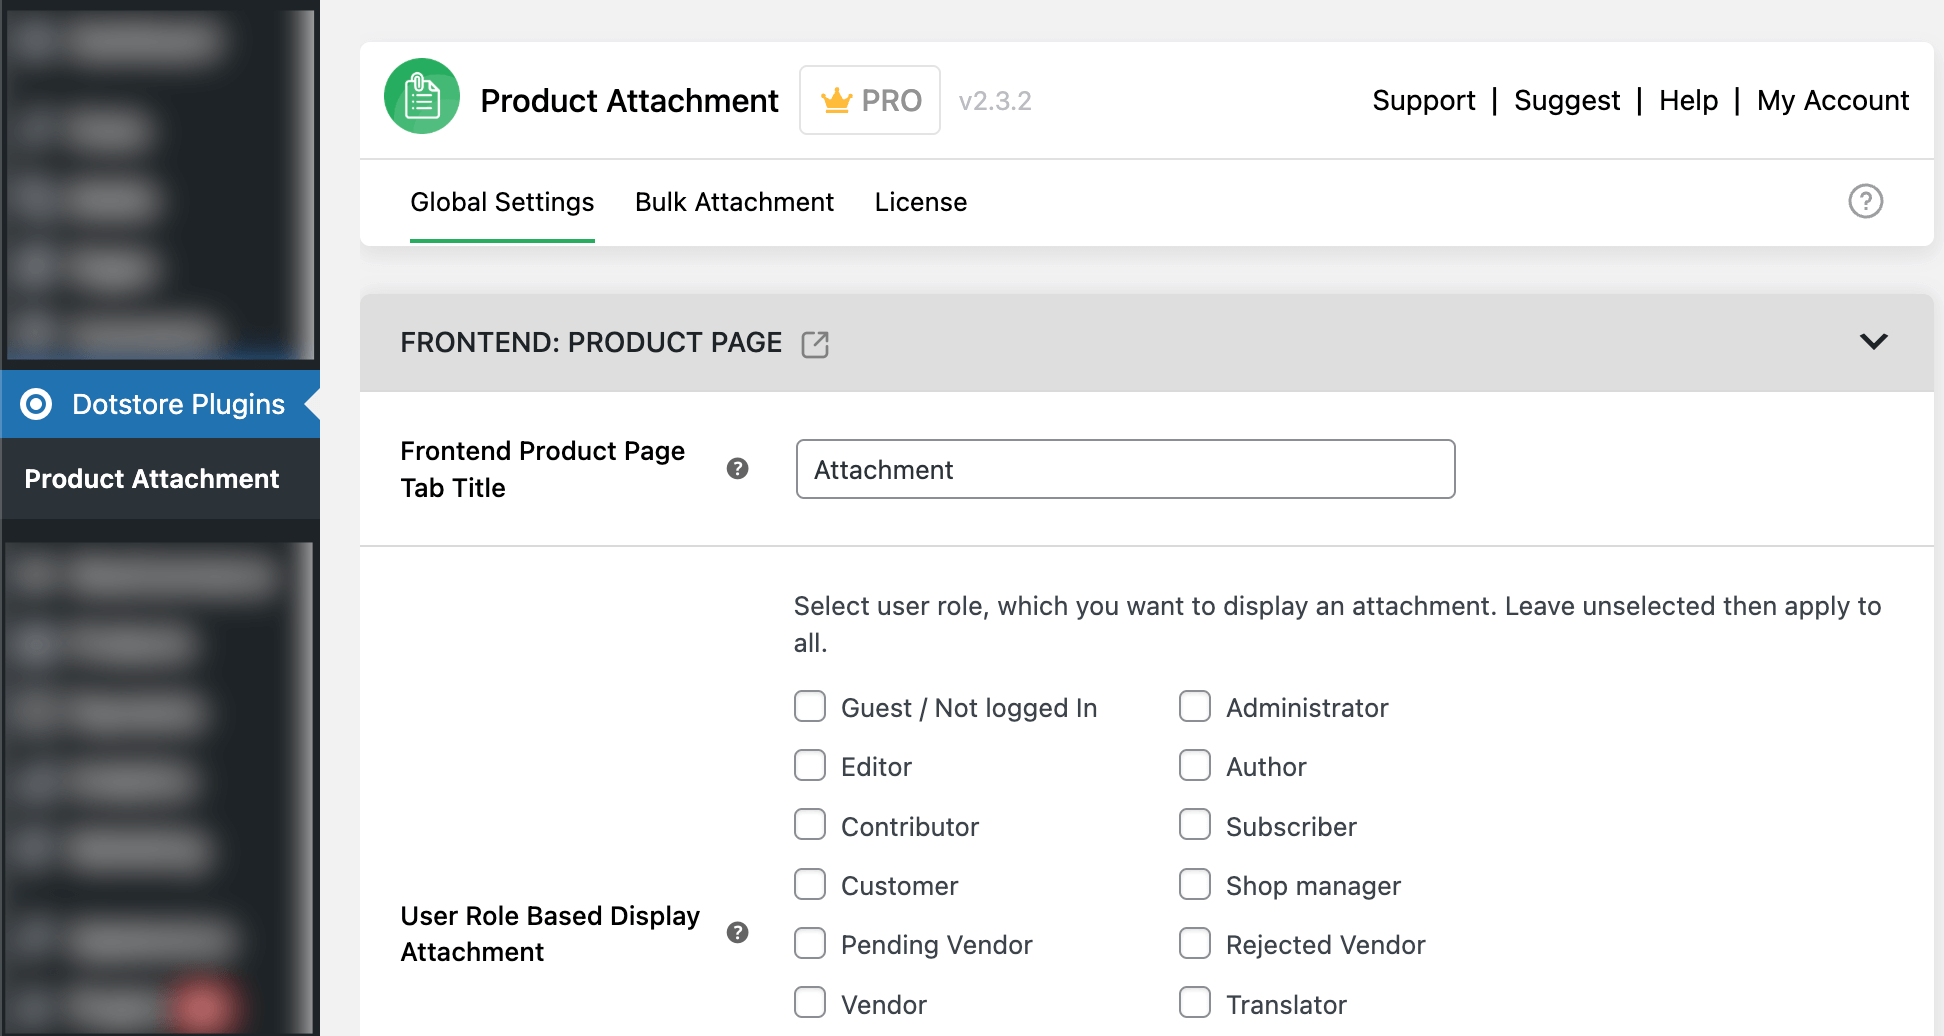
Task: Open the external link icon beside Frontend: Product Page
Action: pyautogui.click(x=815, y=344)
